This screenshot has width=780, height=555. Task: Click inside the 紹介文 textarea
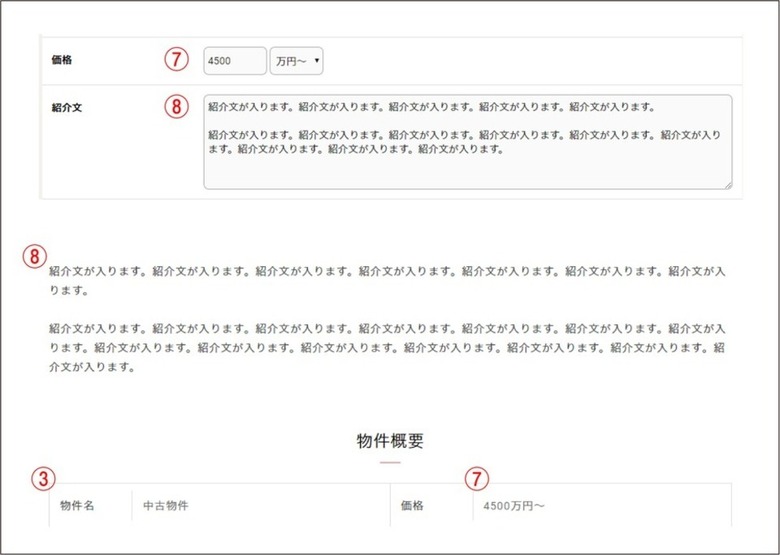pos(468,142)
